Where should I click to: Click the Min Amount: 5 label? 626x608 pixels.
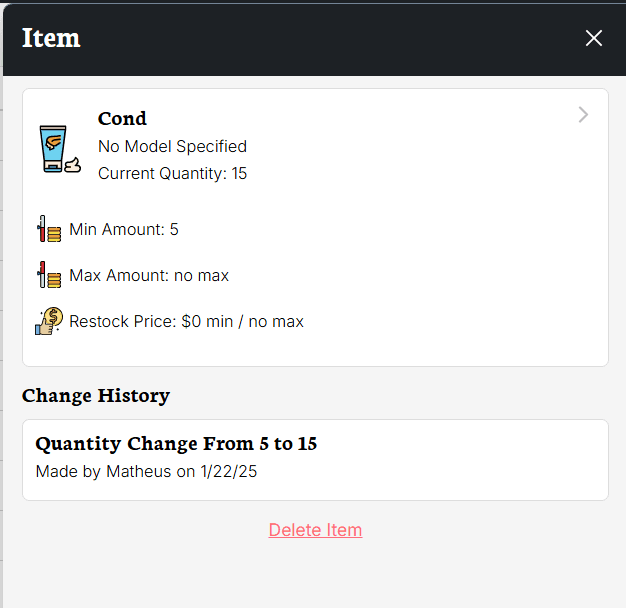click(x=124, y=229)
